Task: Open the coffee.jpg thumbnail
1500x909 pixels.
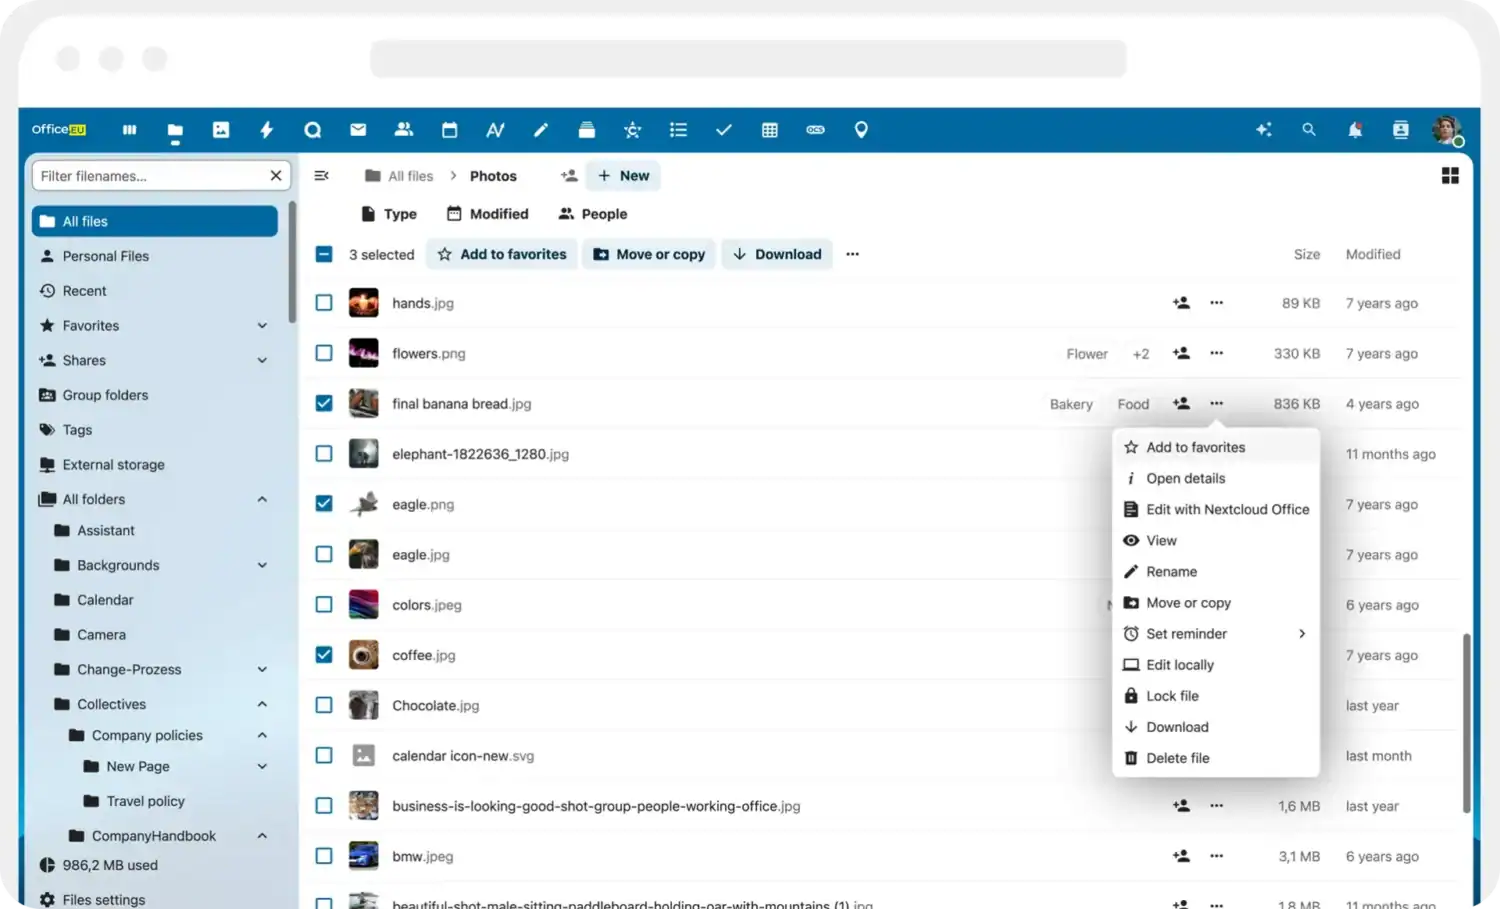Action: click(363, 655)
